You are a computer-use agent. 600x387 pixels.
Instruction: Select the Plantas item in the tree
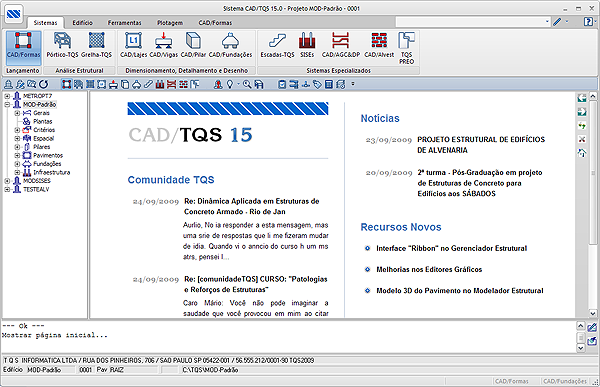tap(42, 121)
